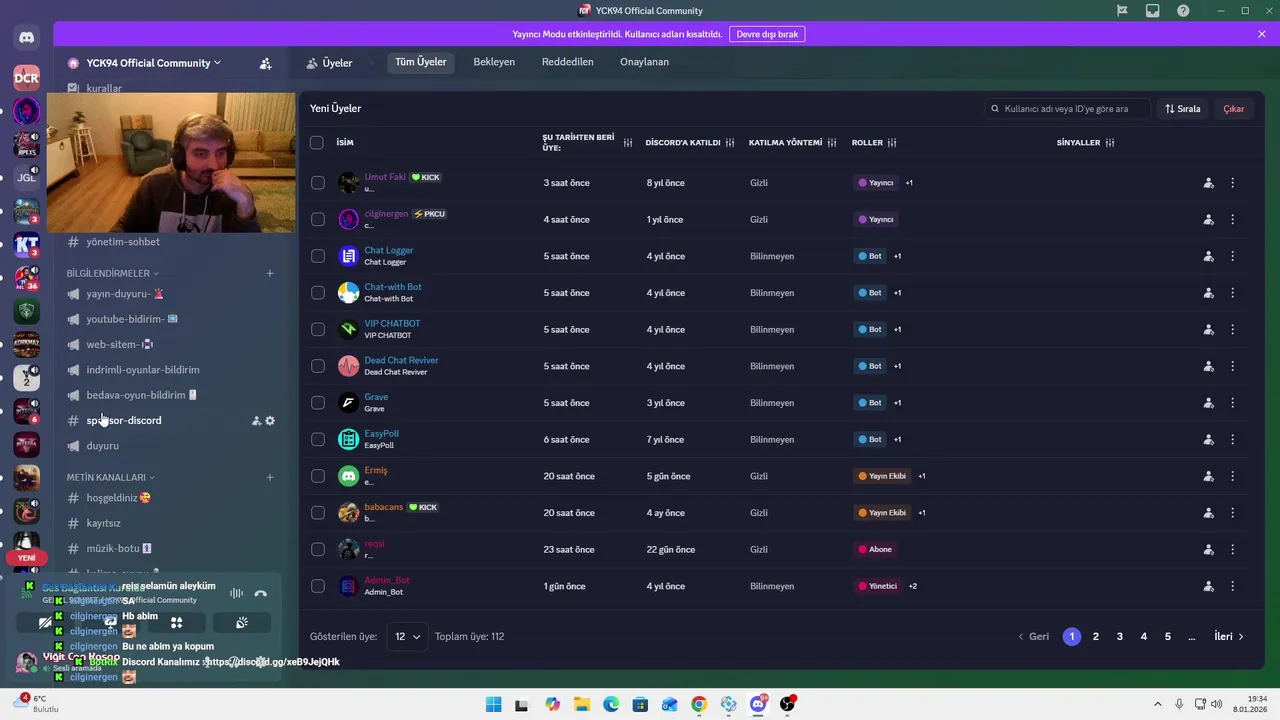The height and width of the screenshot is (720, 1280).
Task: Disconnect from the voice call icon
Action: click(x=261, y=593)
